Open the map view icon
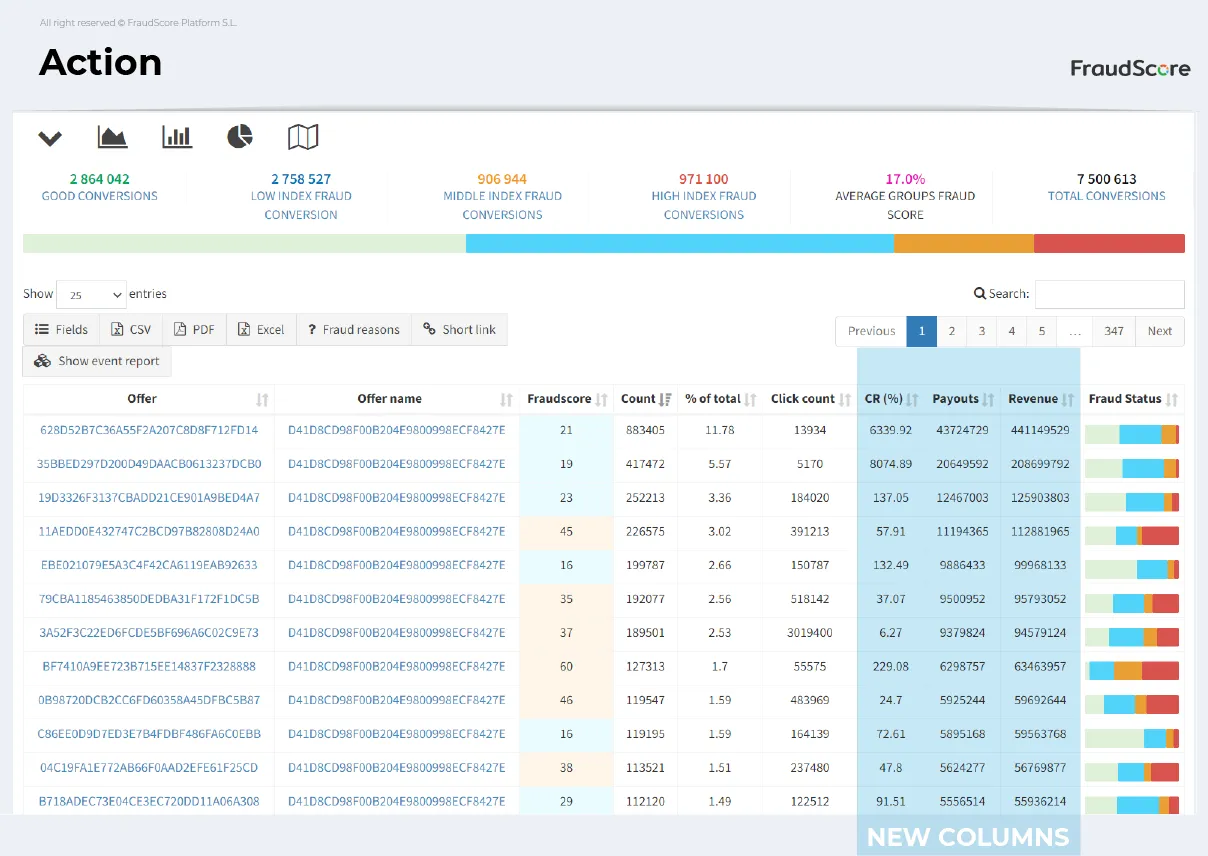The height and width of the screenshot is (856, 1208). click(x=303, y=137)
